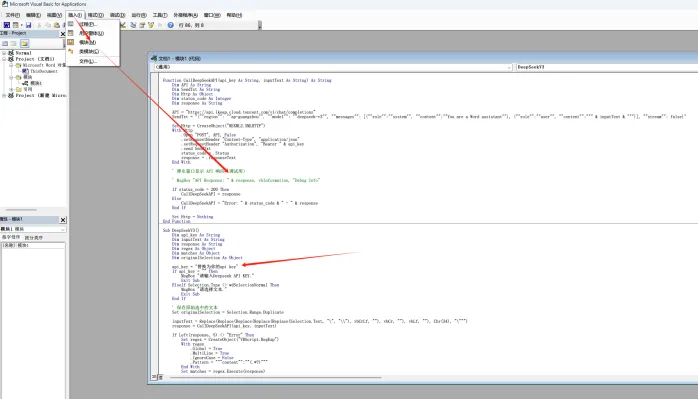This screenshot has width=698, height=399.
Task: Close the Properties panel for 模块1
Action: (63, 220)
